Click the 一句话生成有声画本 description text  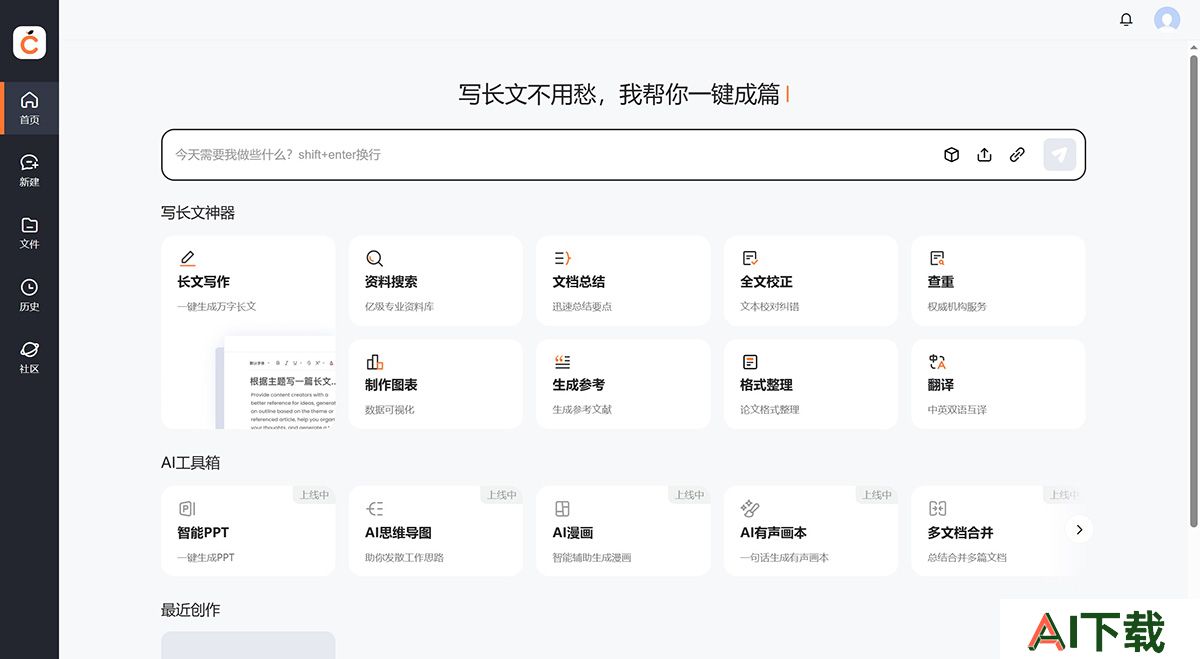tap(785, 557)
